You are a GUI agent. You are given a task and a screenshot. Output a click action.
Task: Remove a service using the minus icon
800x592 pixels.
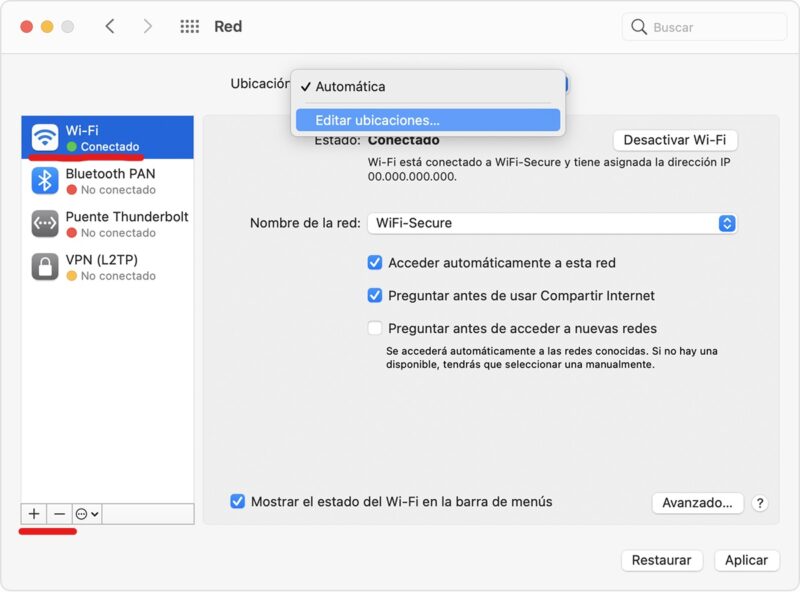pyautogui.click(x=60, y=513)
